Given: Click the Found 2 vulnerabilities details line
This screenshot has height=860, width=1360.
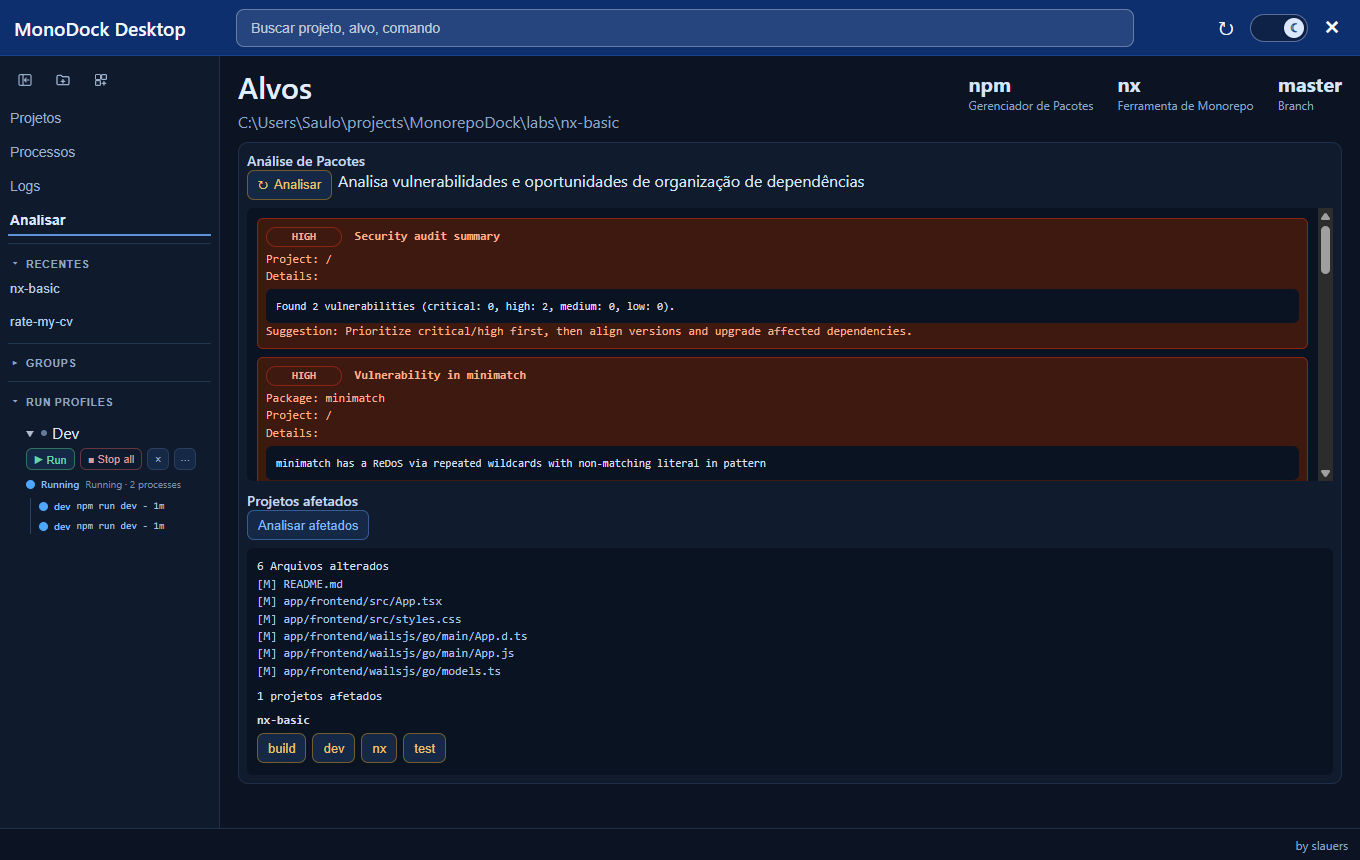Looking at the screenshot, I should [x=475, y=306].
